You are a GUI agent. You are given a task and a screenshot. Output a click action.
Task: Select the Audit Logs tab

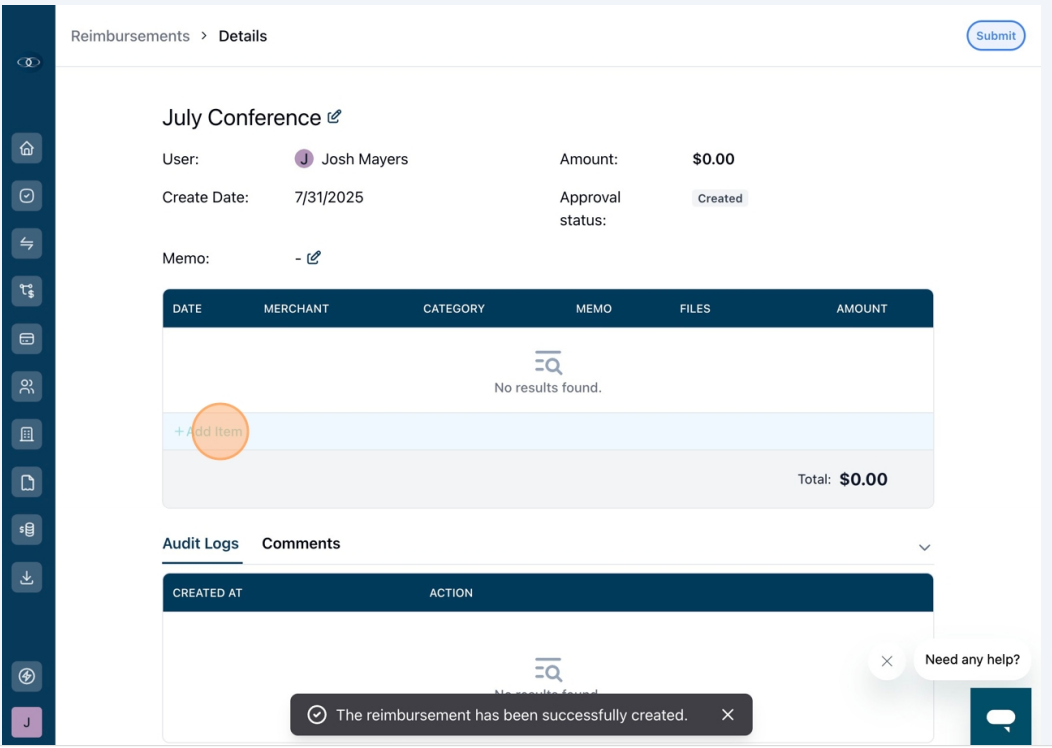(x=201, y=544)
